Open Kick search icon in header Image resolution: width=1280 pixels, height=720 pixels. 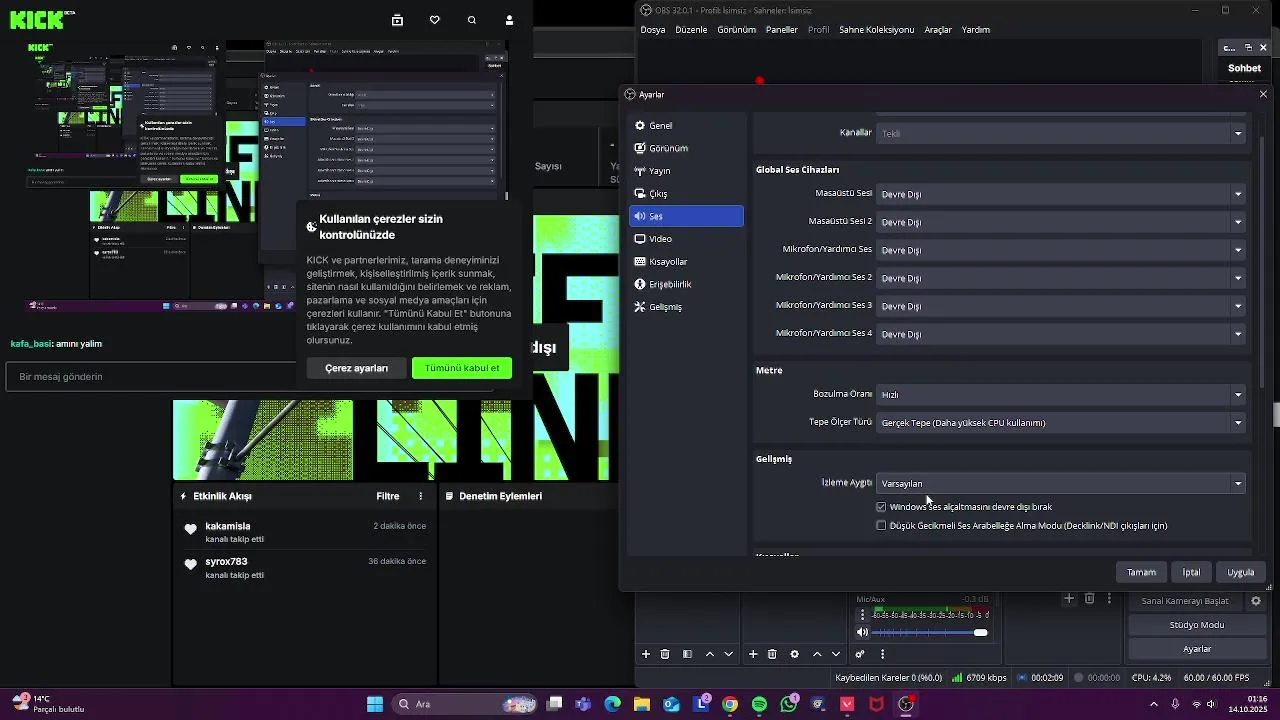(472, 20)
